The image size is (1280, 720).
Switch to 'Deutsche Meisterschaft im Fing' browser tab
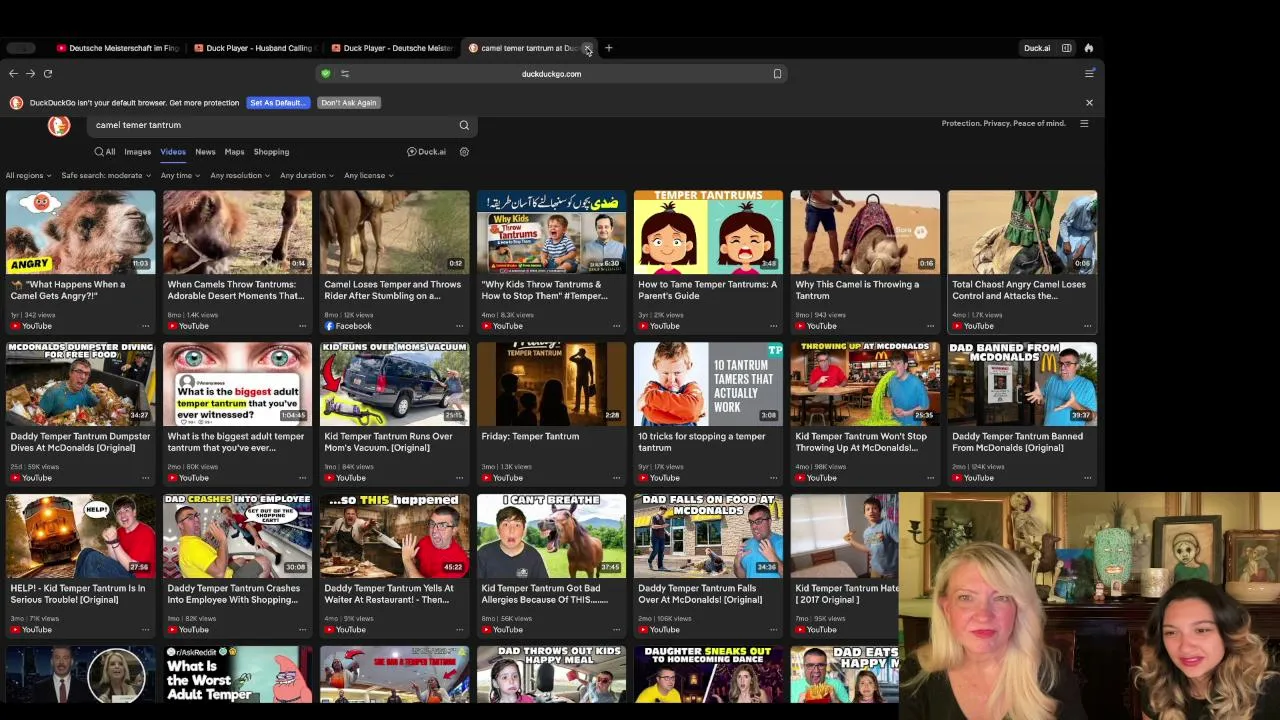coord(118,48)
